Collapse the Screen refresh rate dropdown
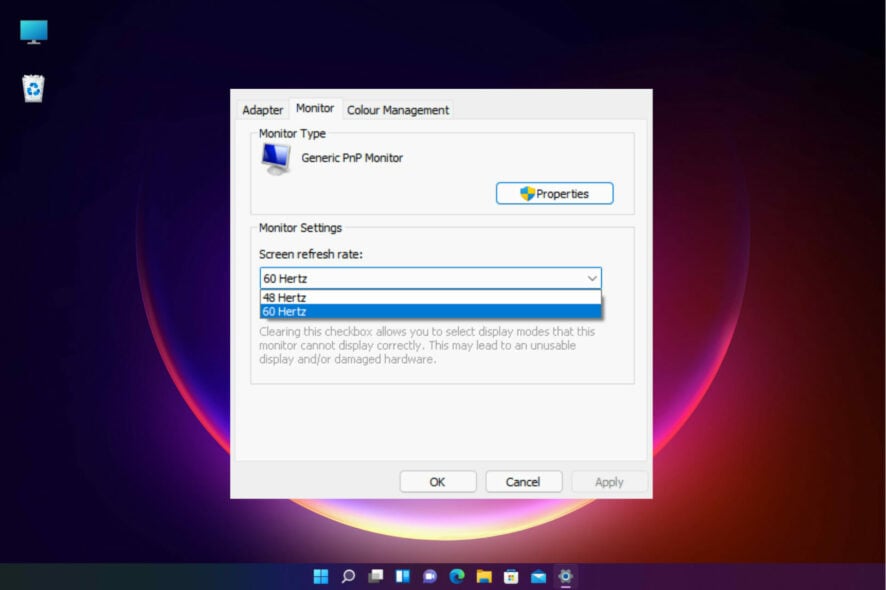The image size is (886, 590). [591, 278]
